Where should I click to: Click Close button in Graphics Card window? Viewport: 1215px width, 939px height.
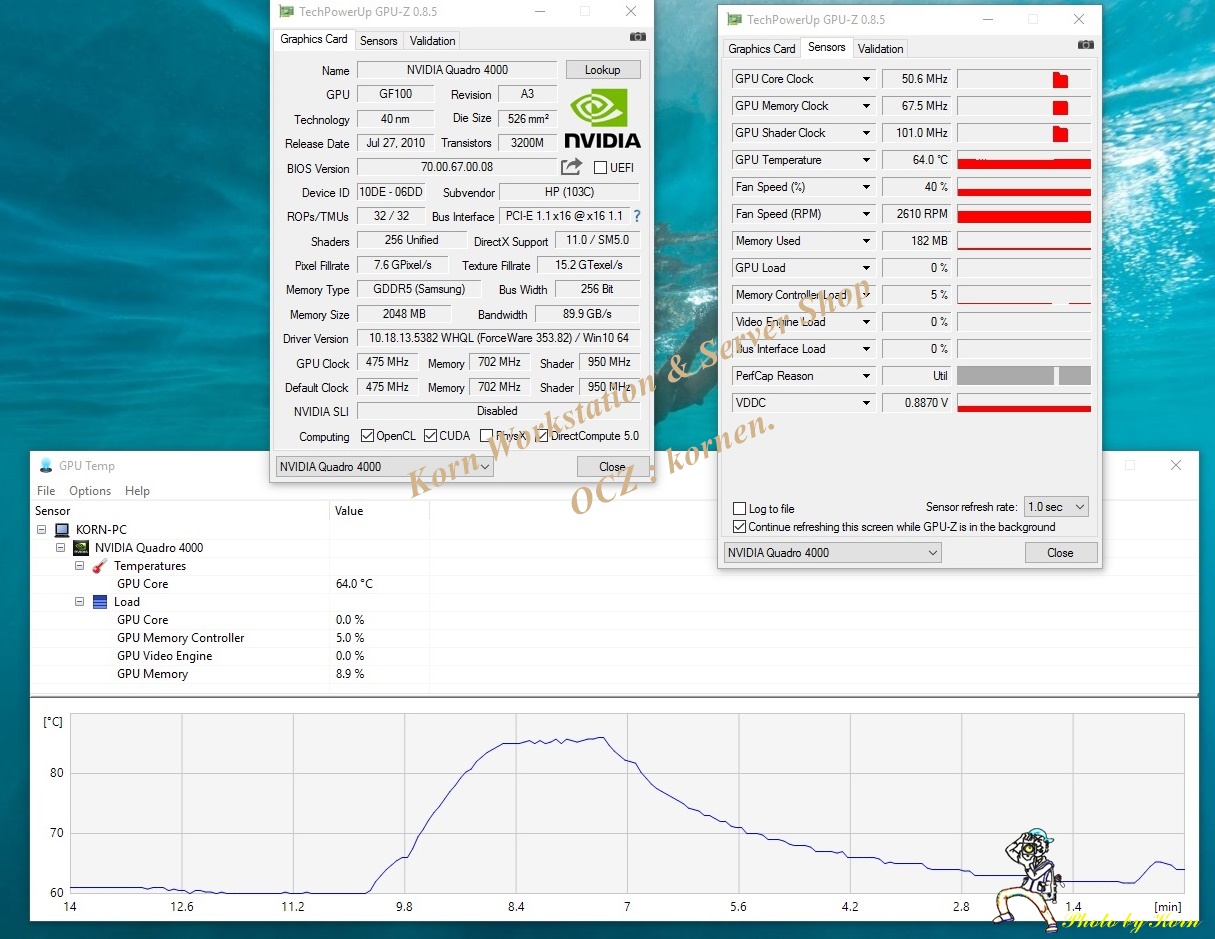tap(613, 466)
